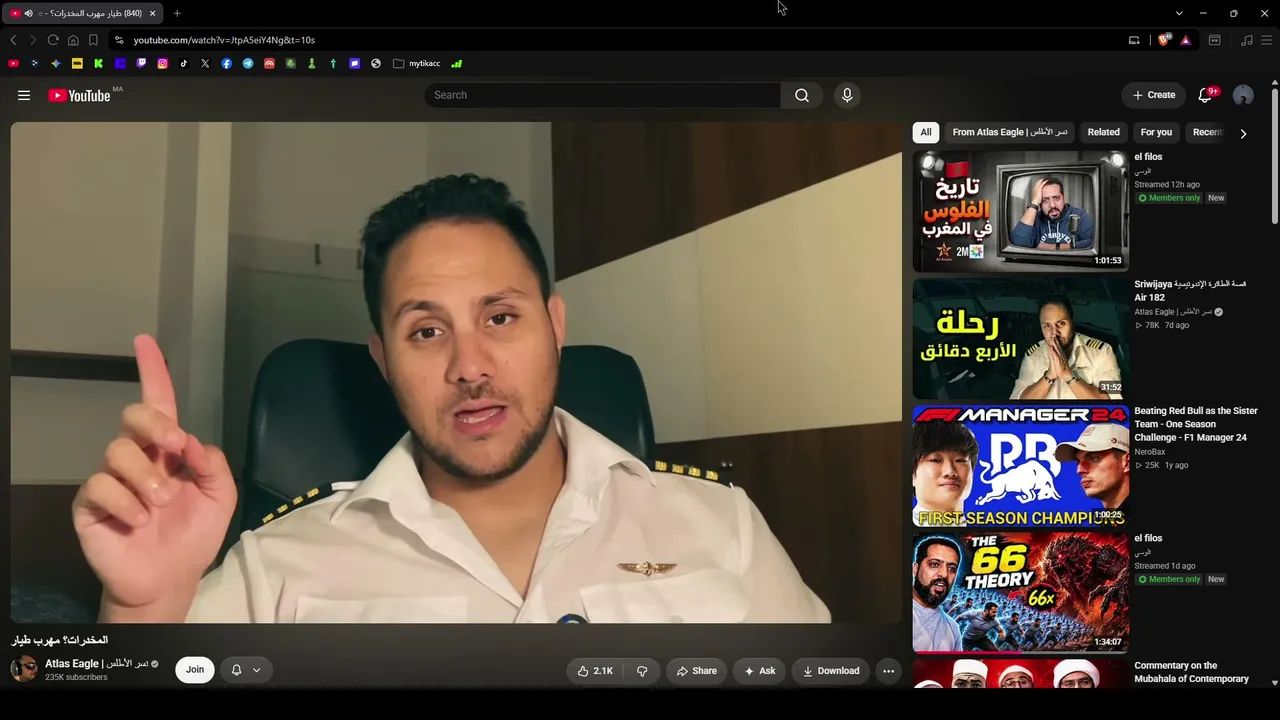This screenshot has height=720, width=1280.
Task: Select the Related filter chip
Action: pyautogui.click(x=1104, y=132)
